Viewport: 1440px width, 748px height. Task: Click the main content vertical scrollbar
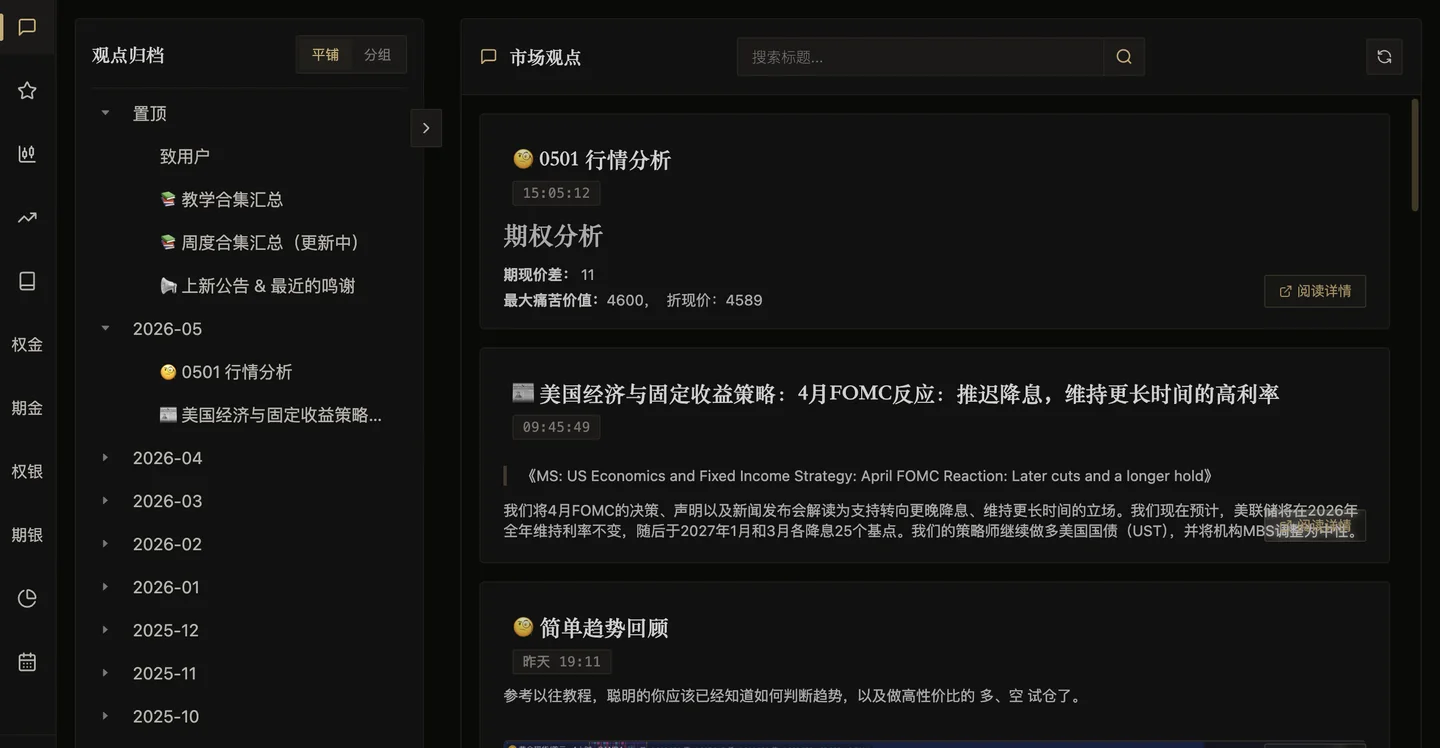1415,155
